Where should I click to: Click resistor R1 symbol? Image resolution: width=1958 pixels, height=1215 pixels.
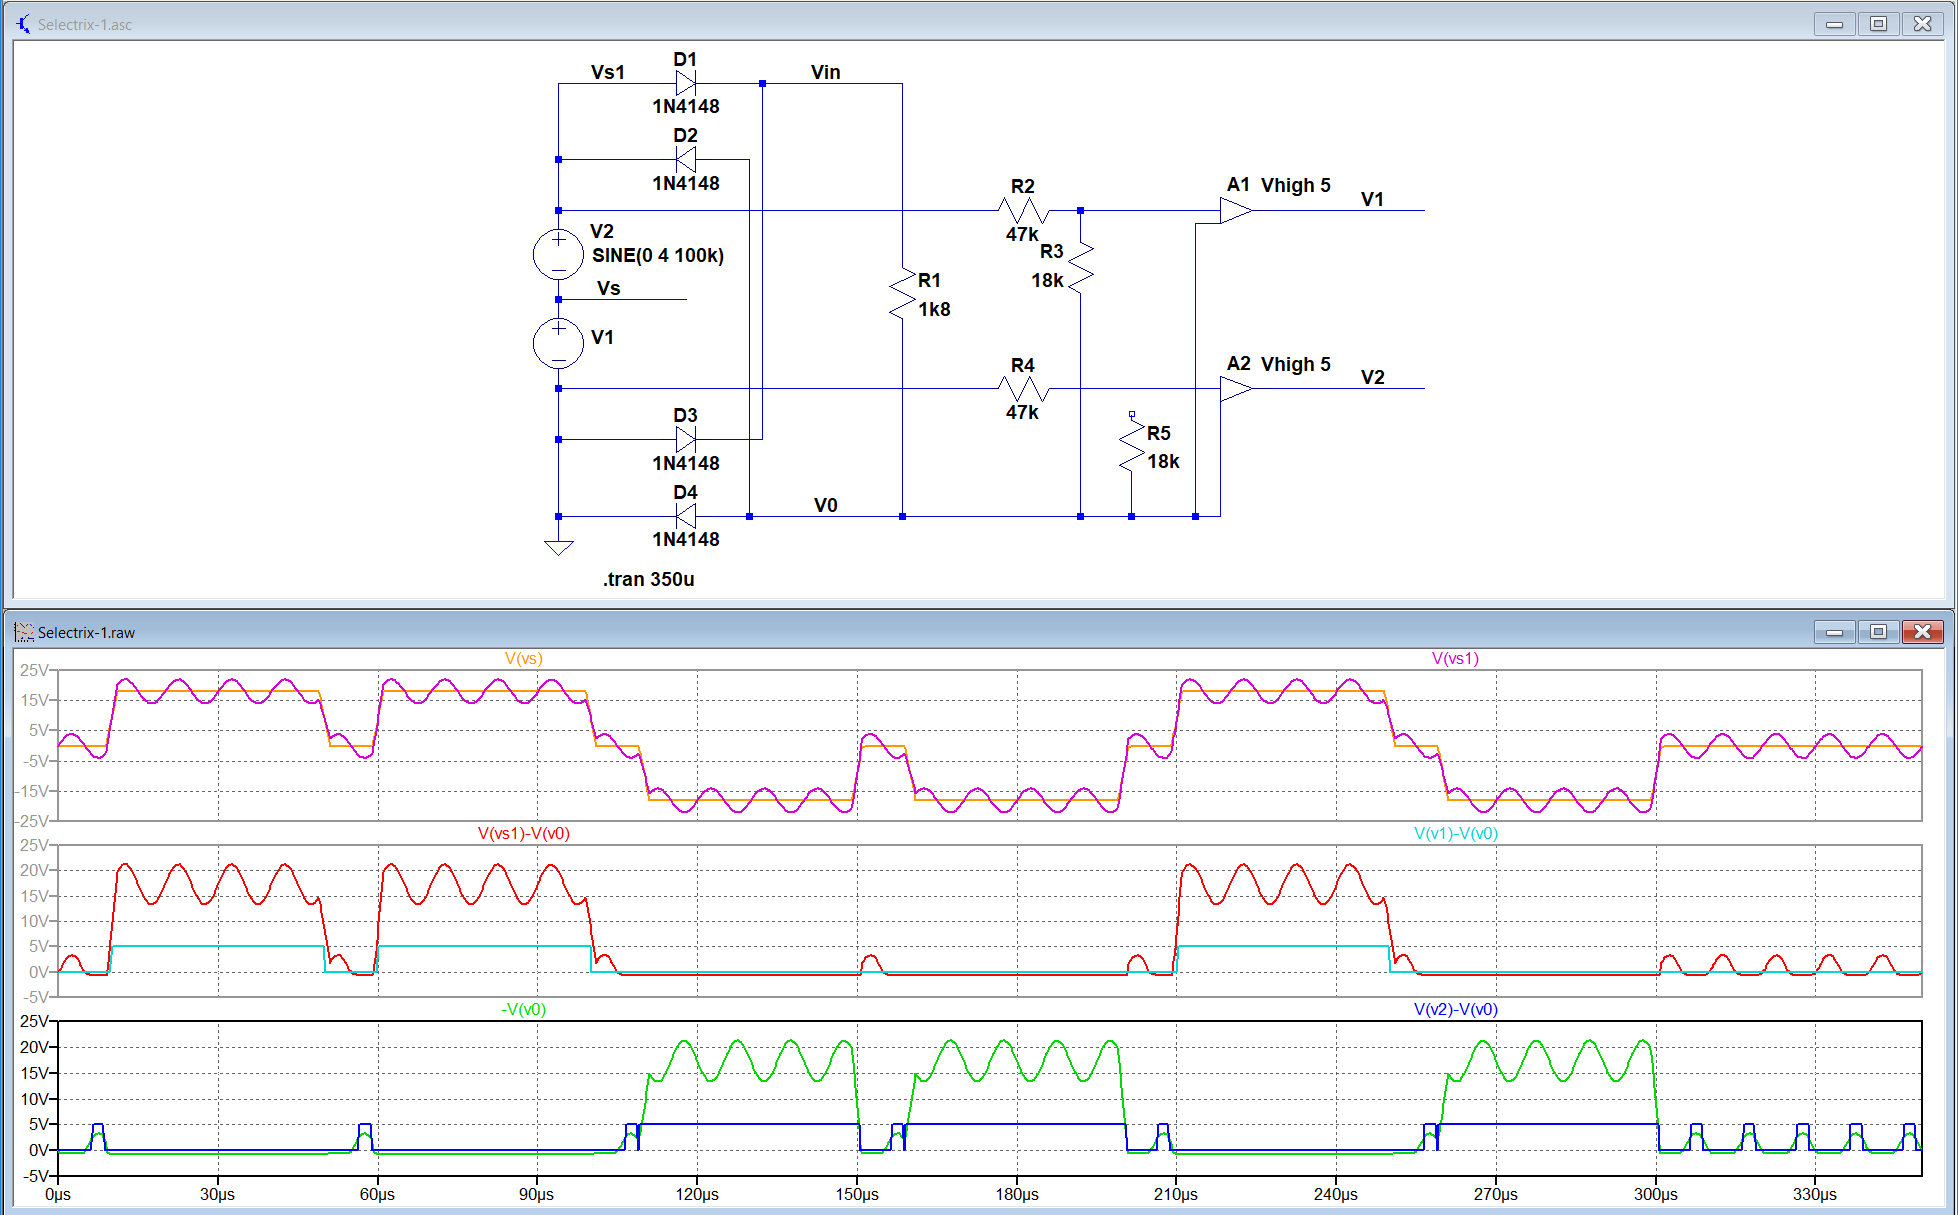point(902,293)
